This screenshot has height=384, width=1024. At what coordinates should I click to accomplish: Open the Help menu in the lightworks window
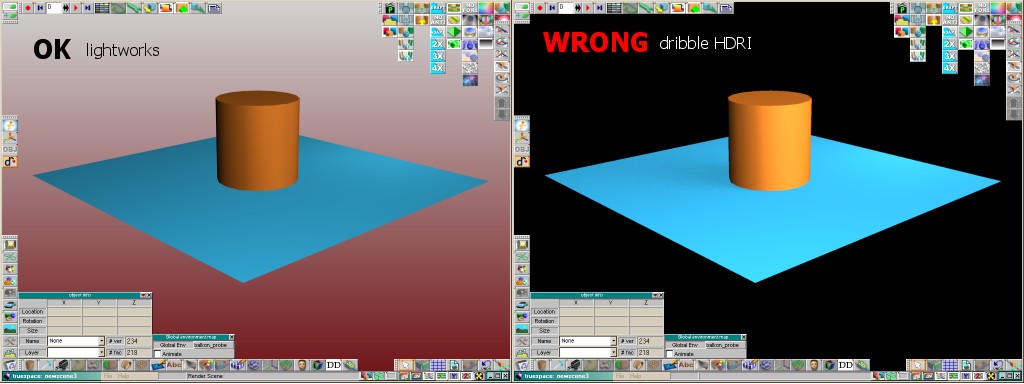(x=123, y=376)
